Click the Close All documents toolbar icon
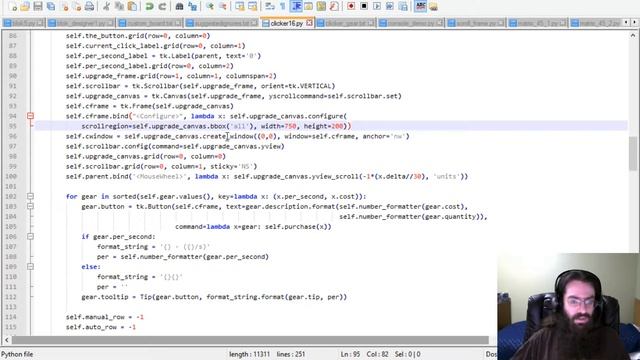 click(x=77, y=6)
